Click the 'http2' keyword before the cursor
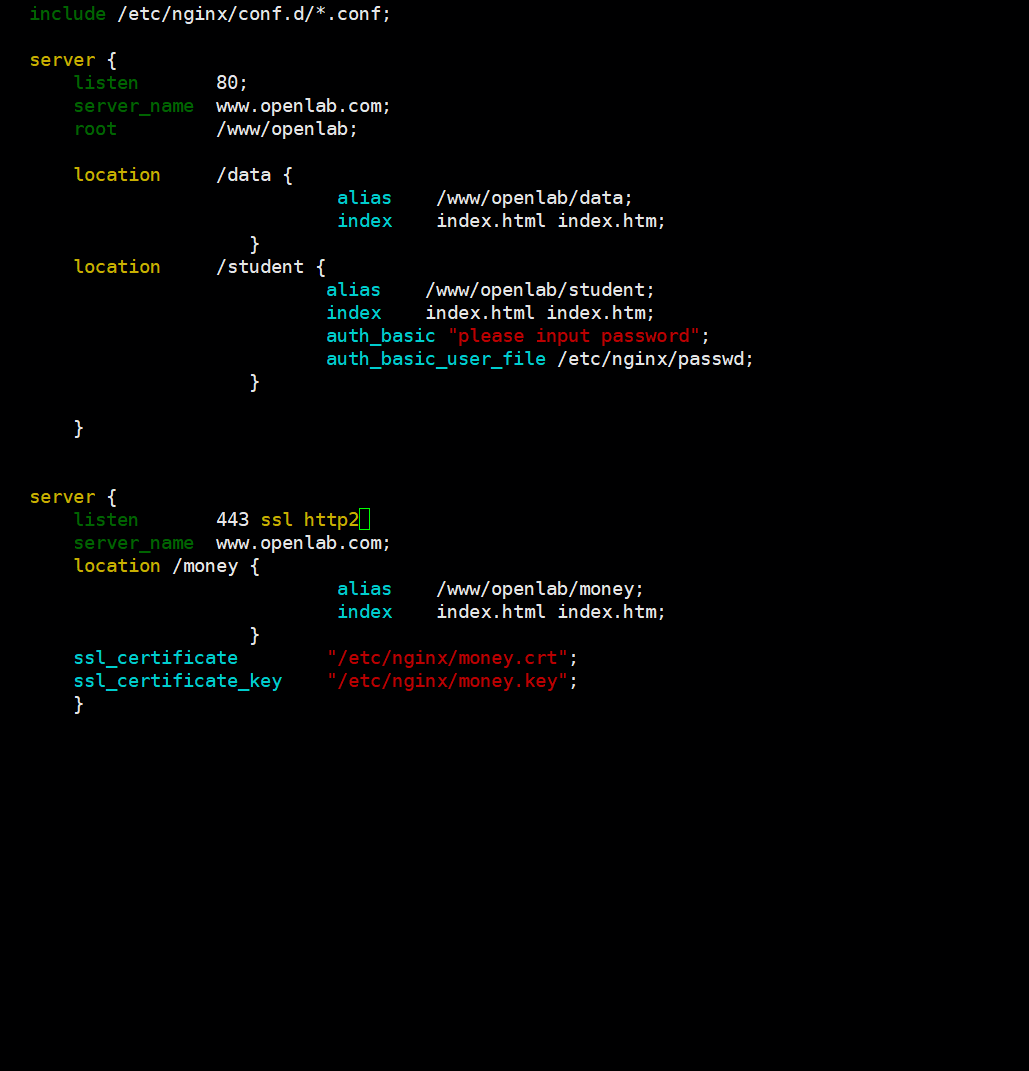The height and width of the screenshot is (1071, 1029). click(x=331, y=520)
